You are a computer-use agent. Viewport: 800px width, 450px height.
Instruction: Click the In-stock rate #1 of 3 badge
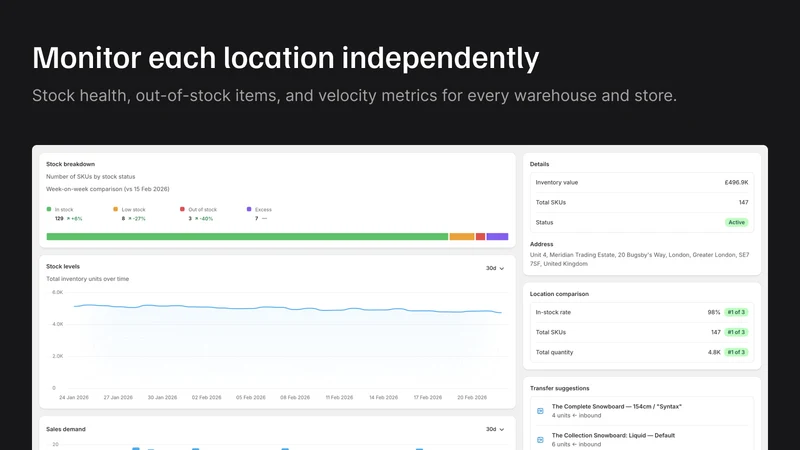tap(736, 312)
